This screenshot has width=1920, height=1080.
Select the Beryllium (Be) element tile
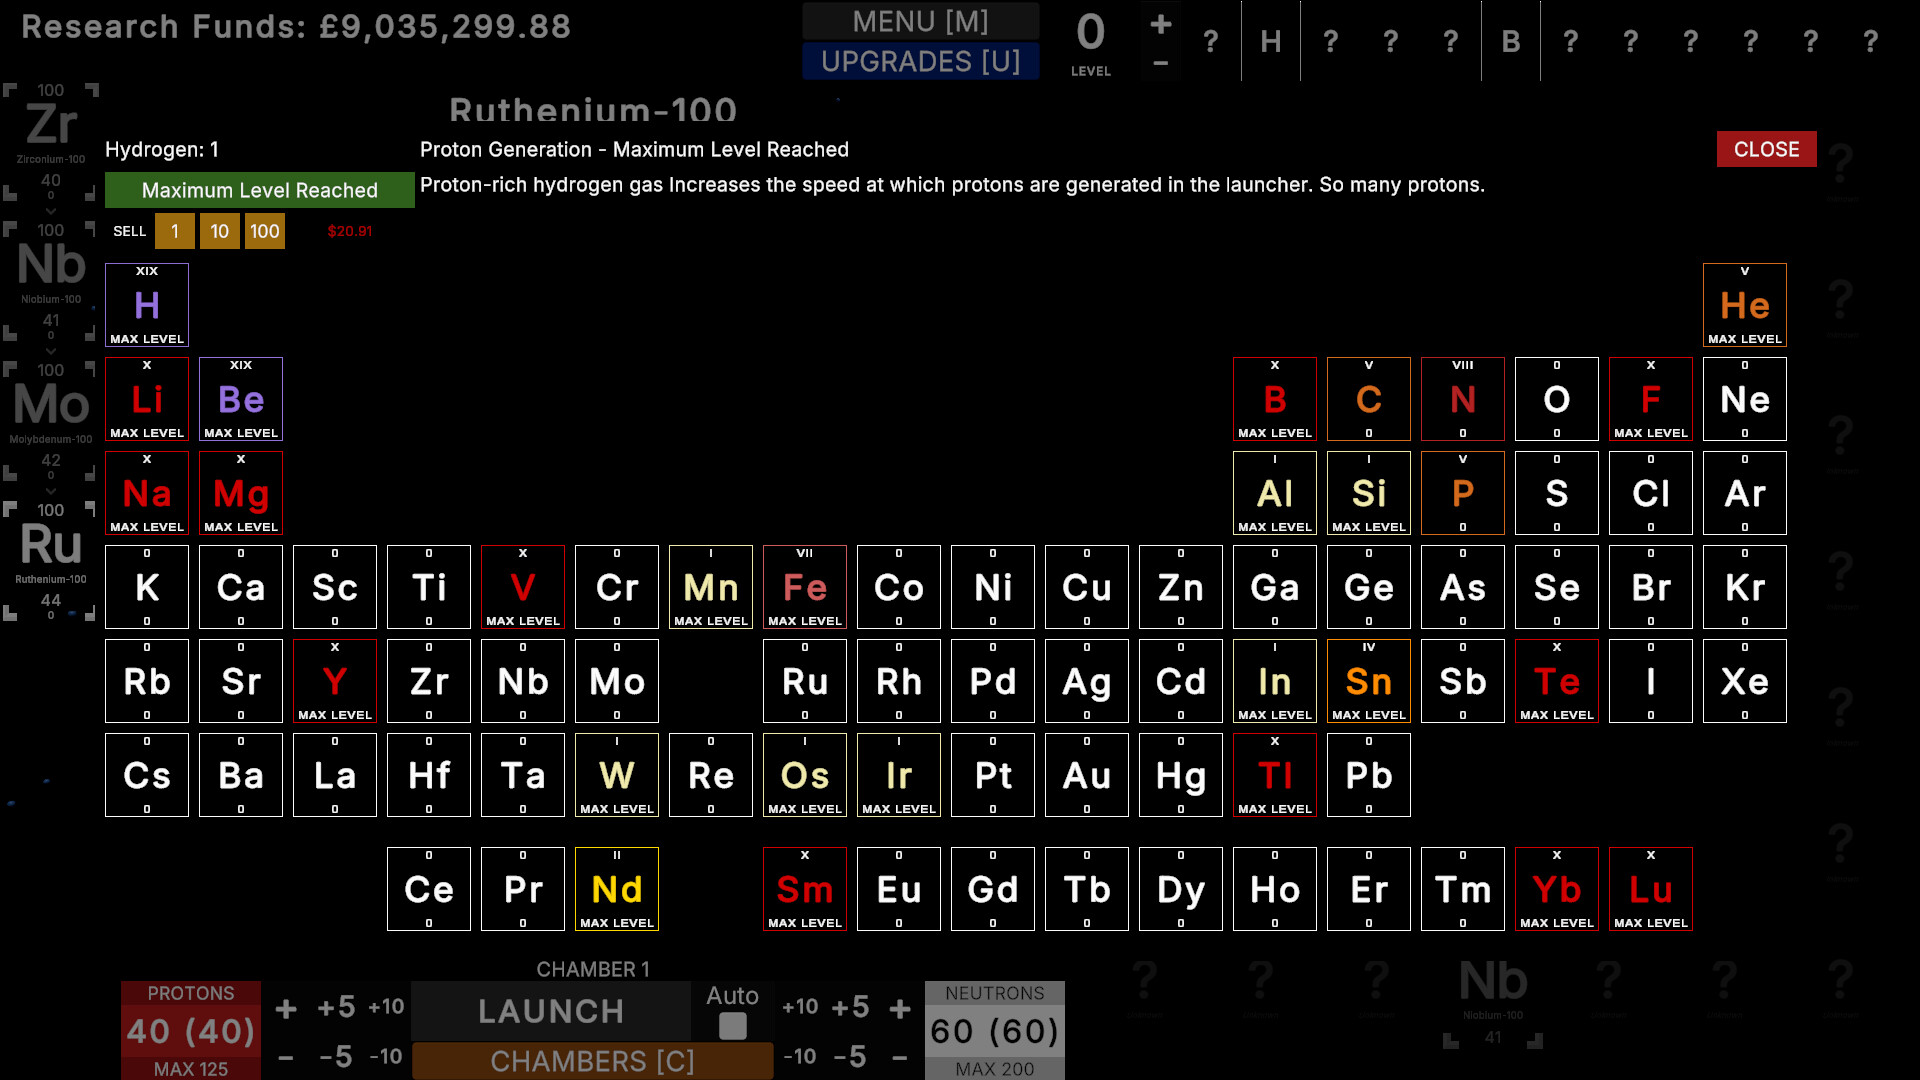[x=241, y=399]
